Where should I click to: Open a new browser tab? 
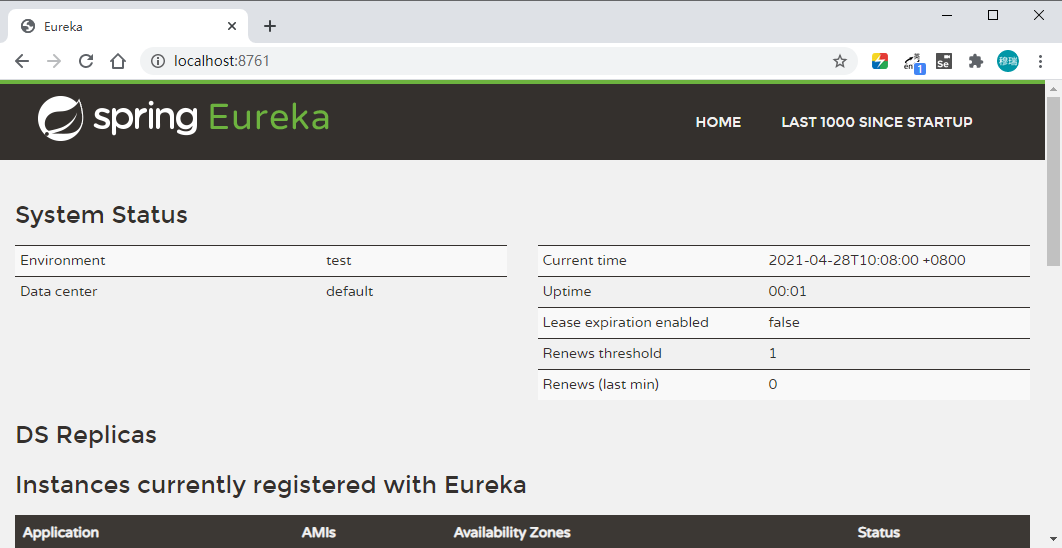pyautogui.click(x=270, y=26)
